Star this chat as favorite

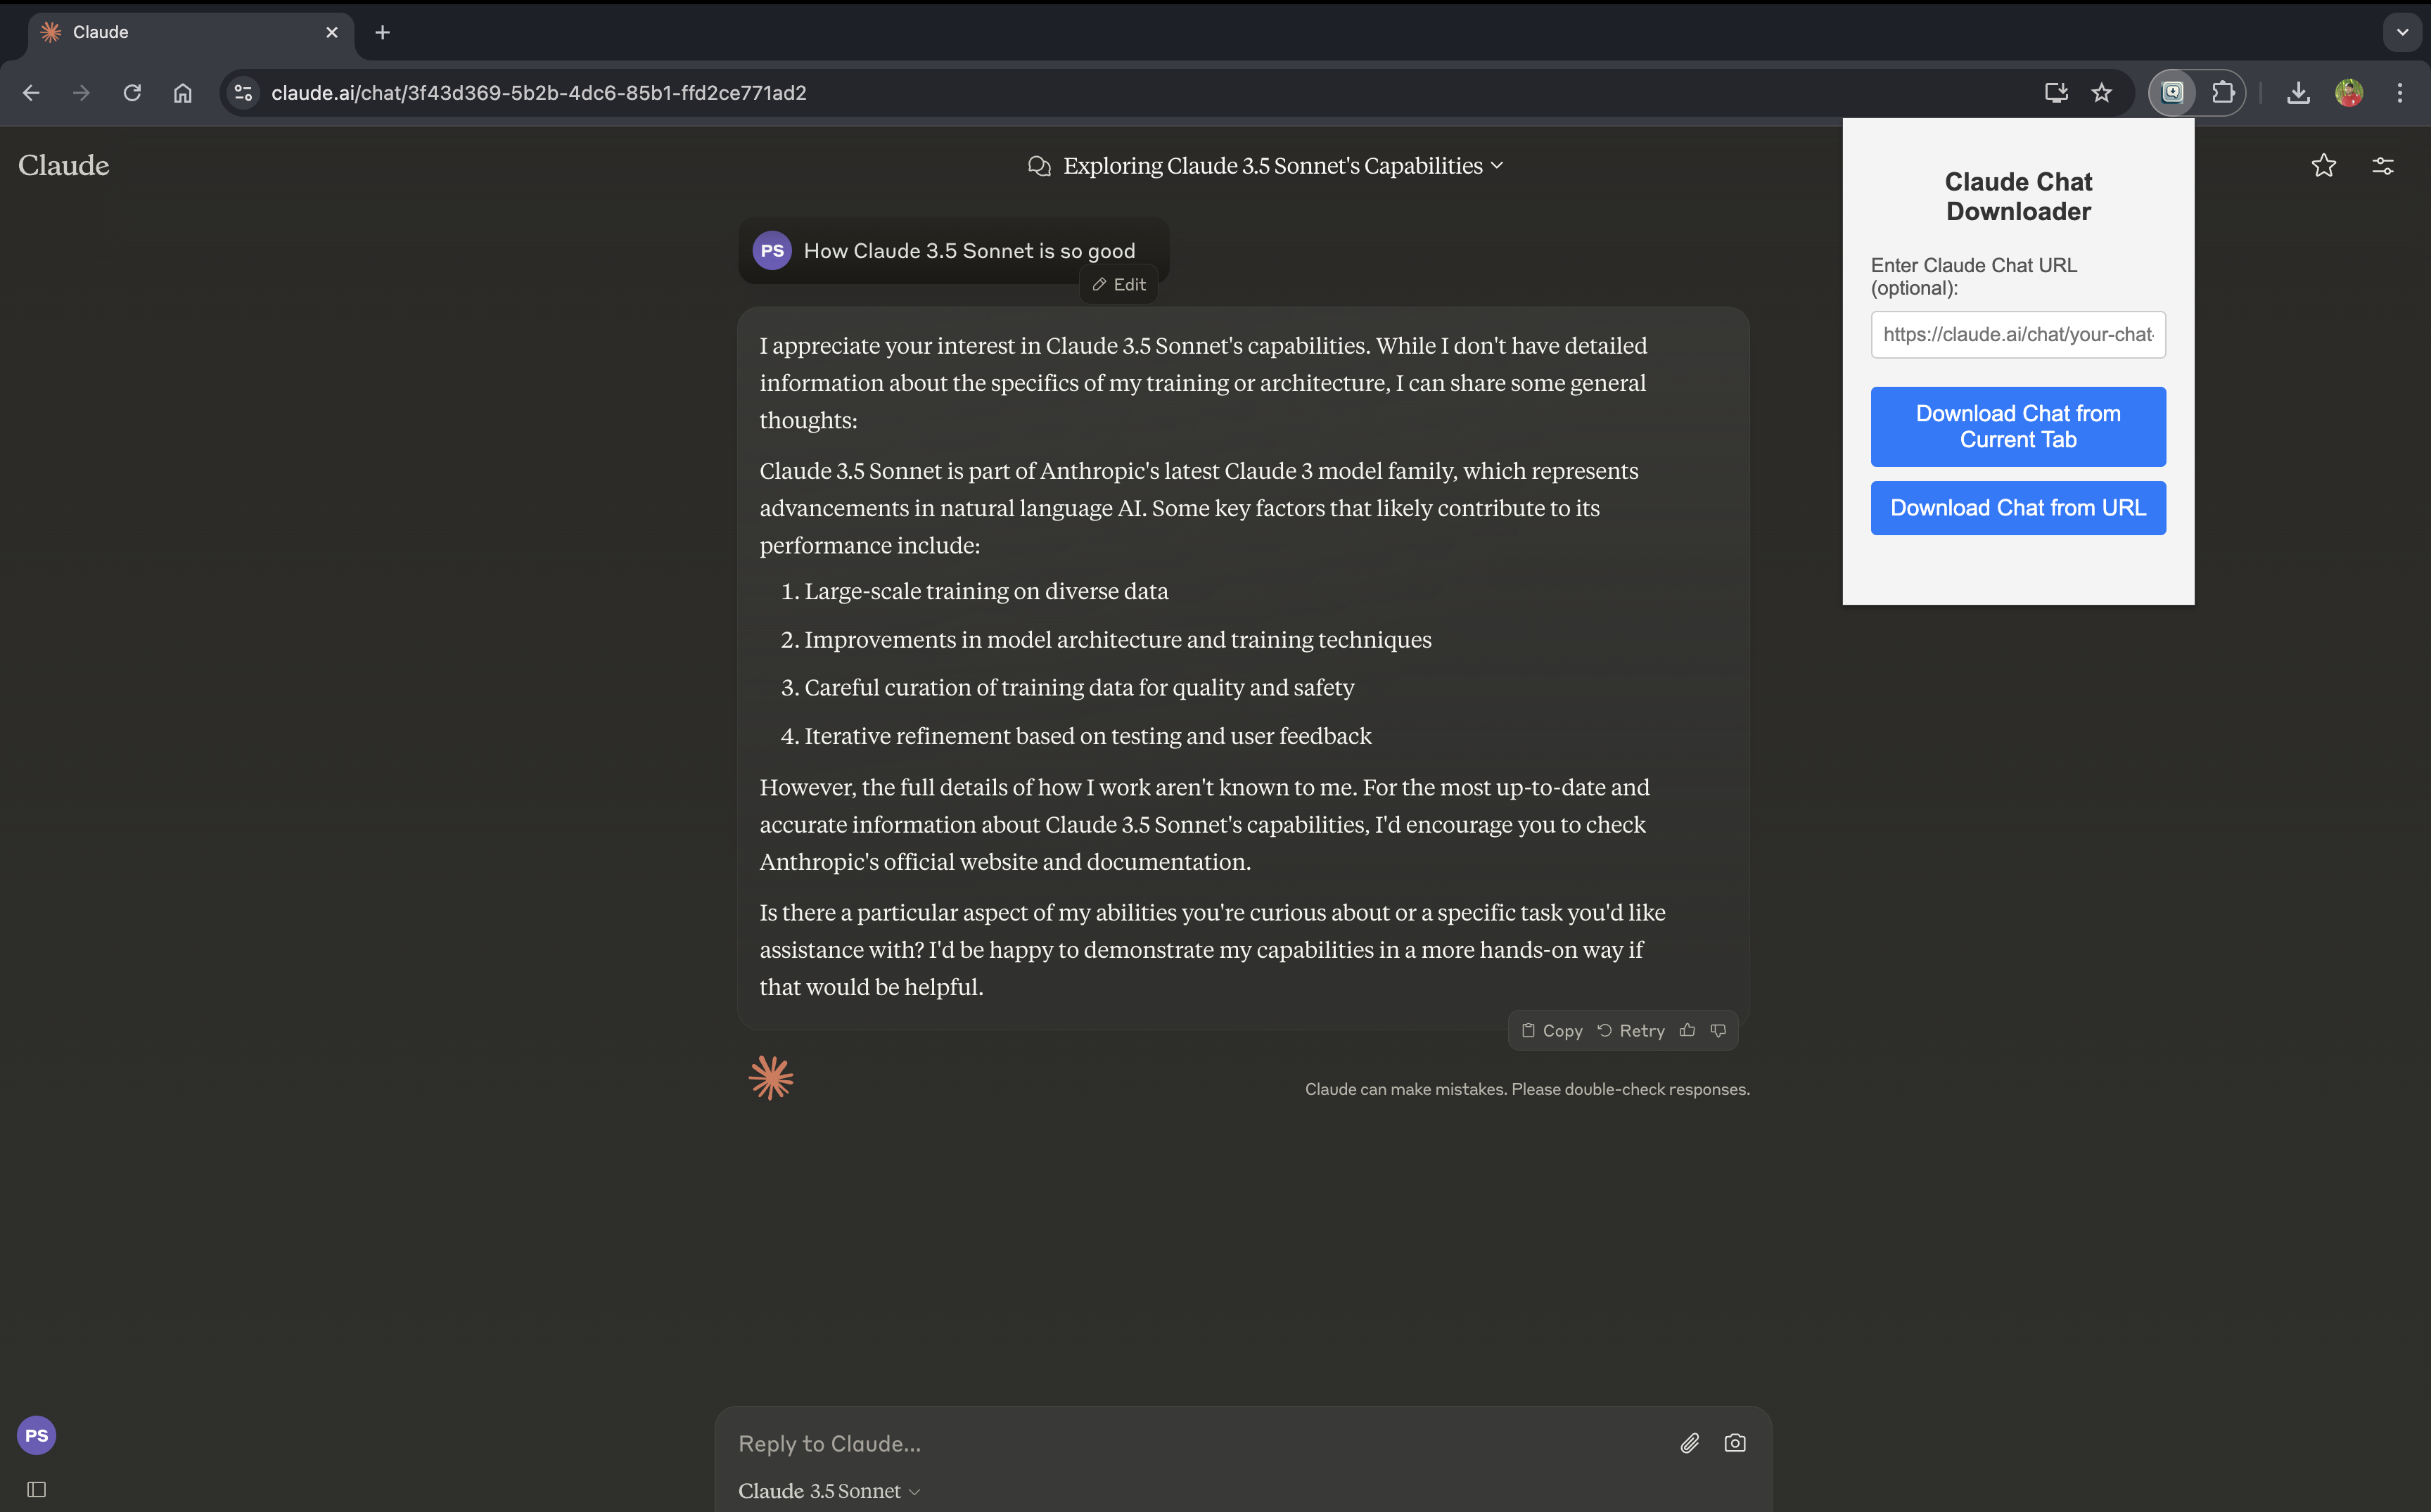click(x=2323, y=166)
